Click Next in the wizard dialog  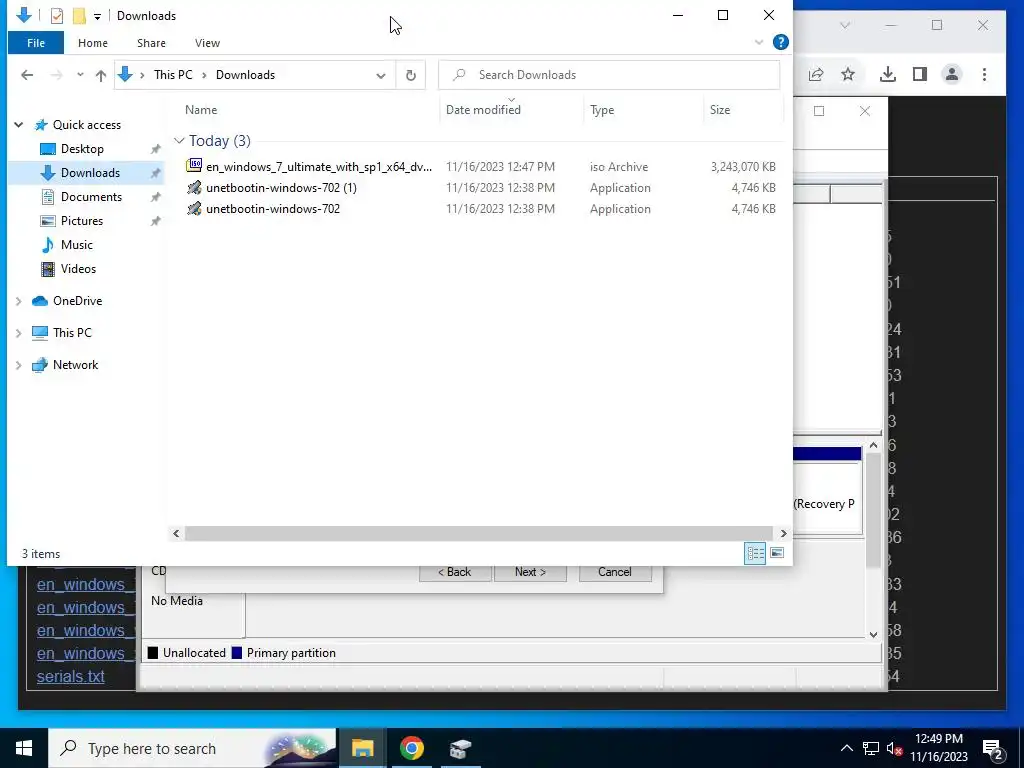[530, 572]
